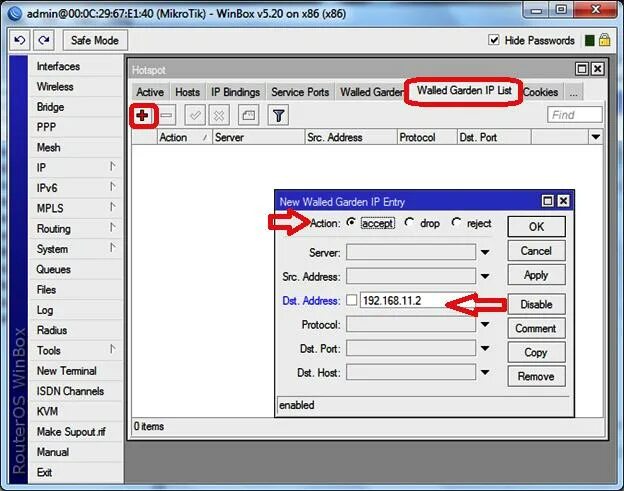Viewport: 624px width, 491px height.
Task: Select the drop action radio button
Action: 409,222
